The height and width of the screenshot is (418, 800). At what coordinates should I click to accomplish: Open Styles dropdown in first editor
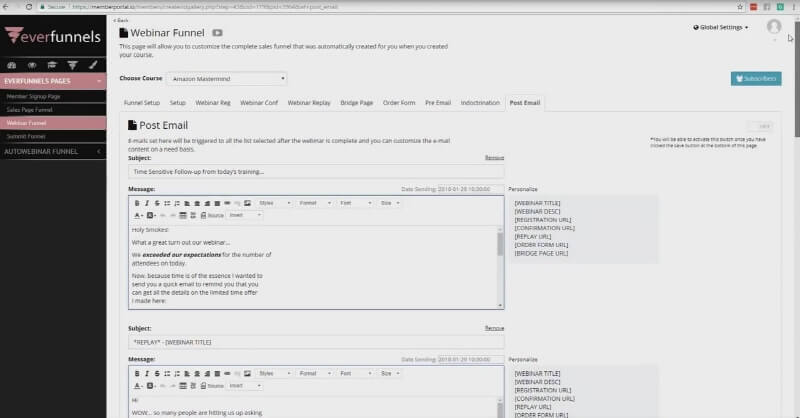(x=274, y=203)
